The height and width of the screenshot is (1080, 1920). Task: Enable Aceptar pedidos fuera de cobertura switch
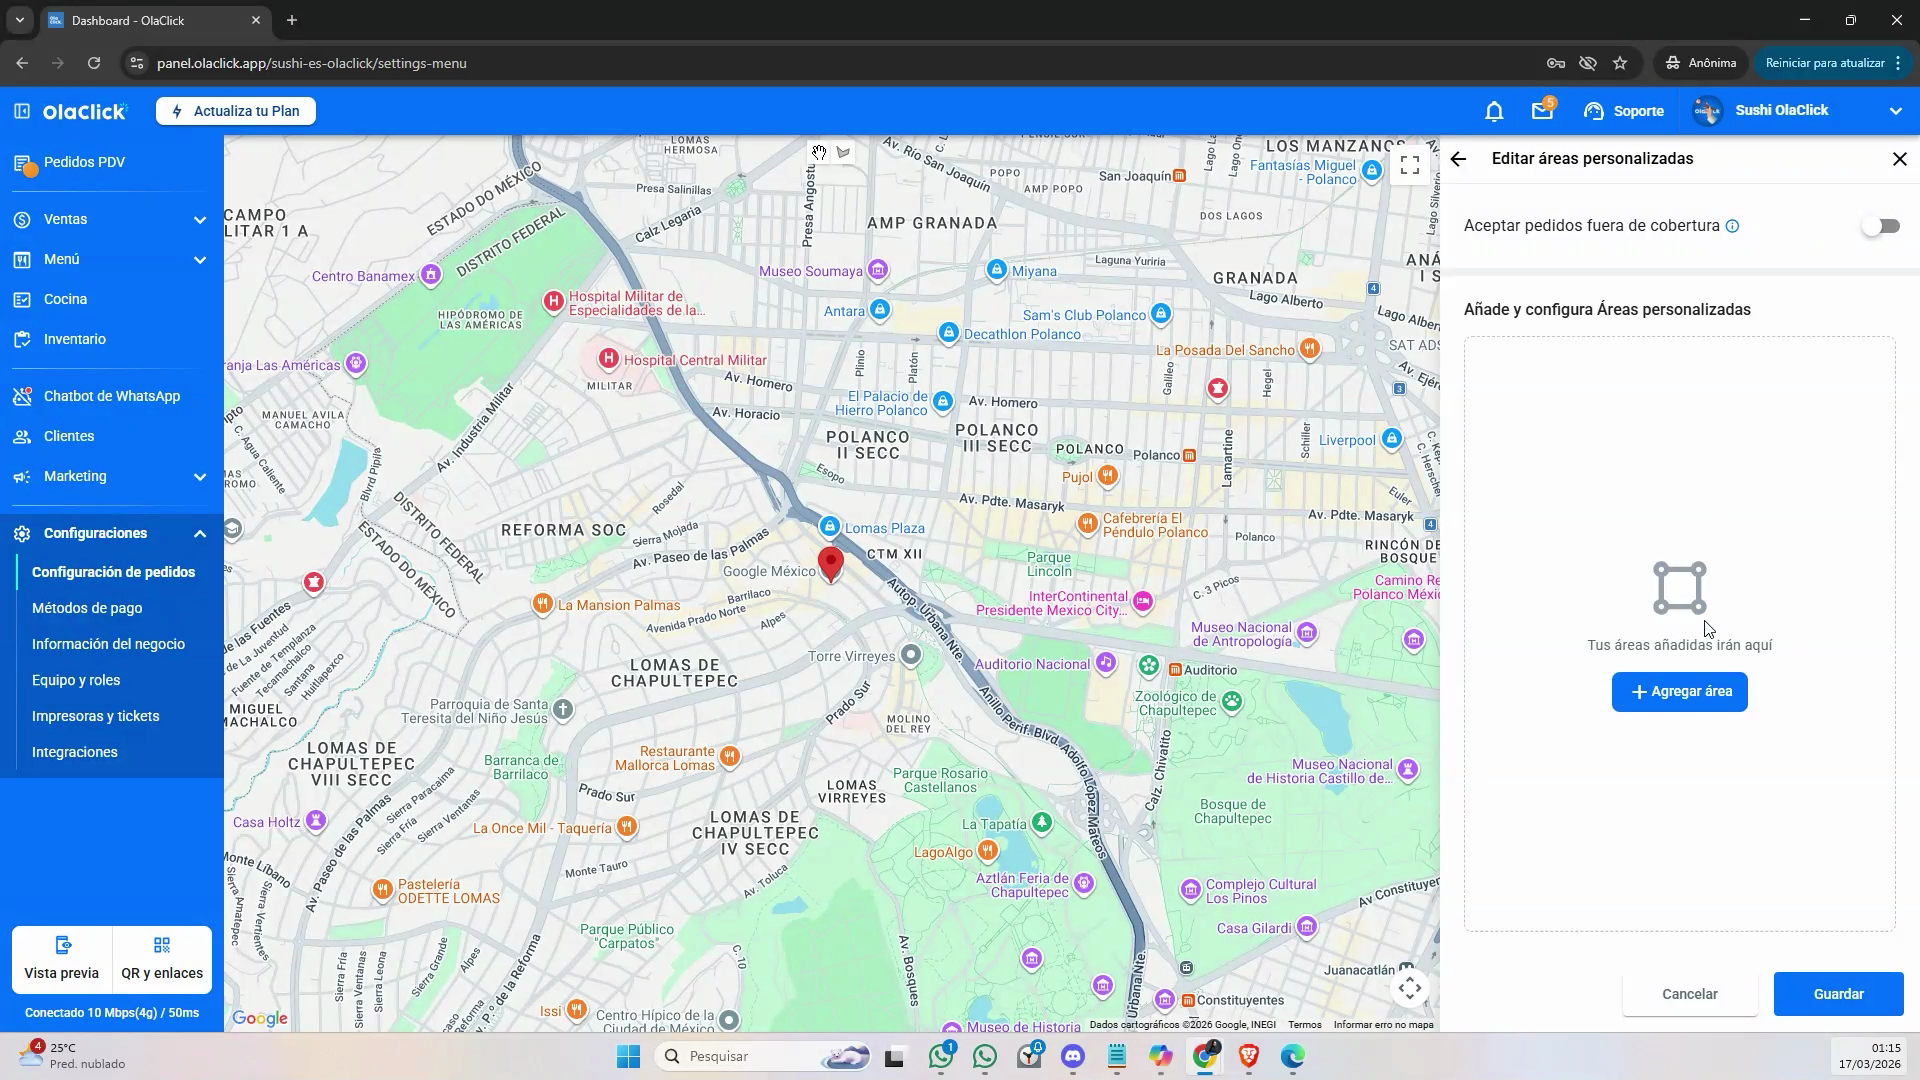[1881, 226]
